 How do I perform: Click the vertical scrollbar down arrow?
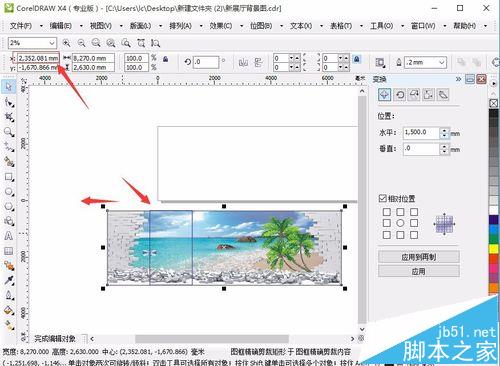tap(362, 329)
